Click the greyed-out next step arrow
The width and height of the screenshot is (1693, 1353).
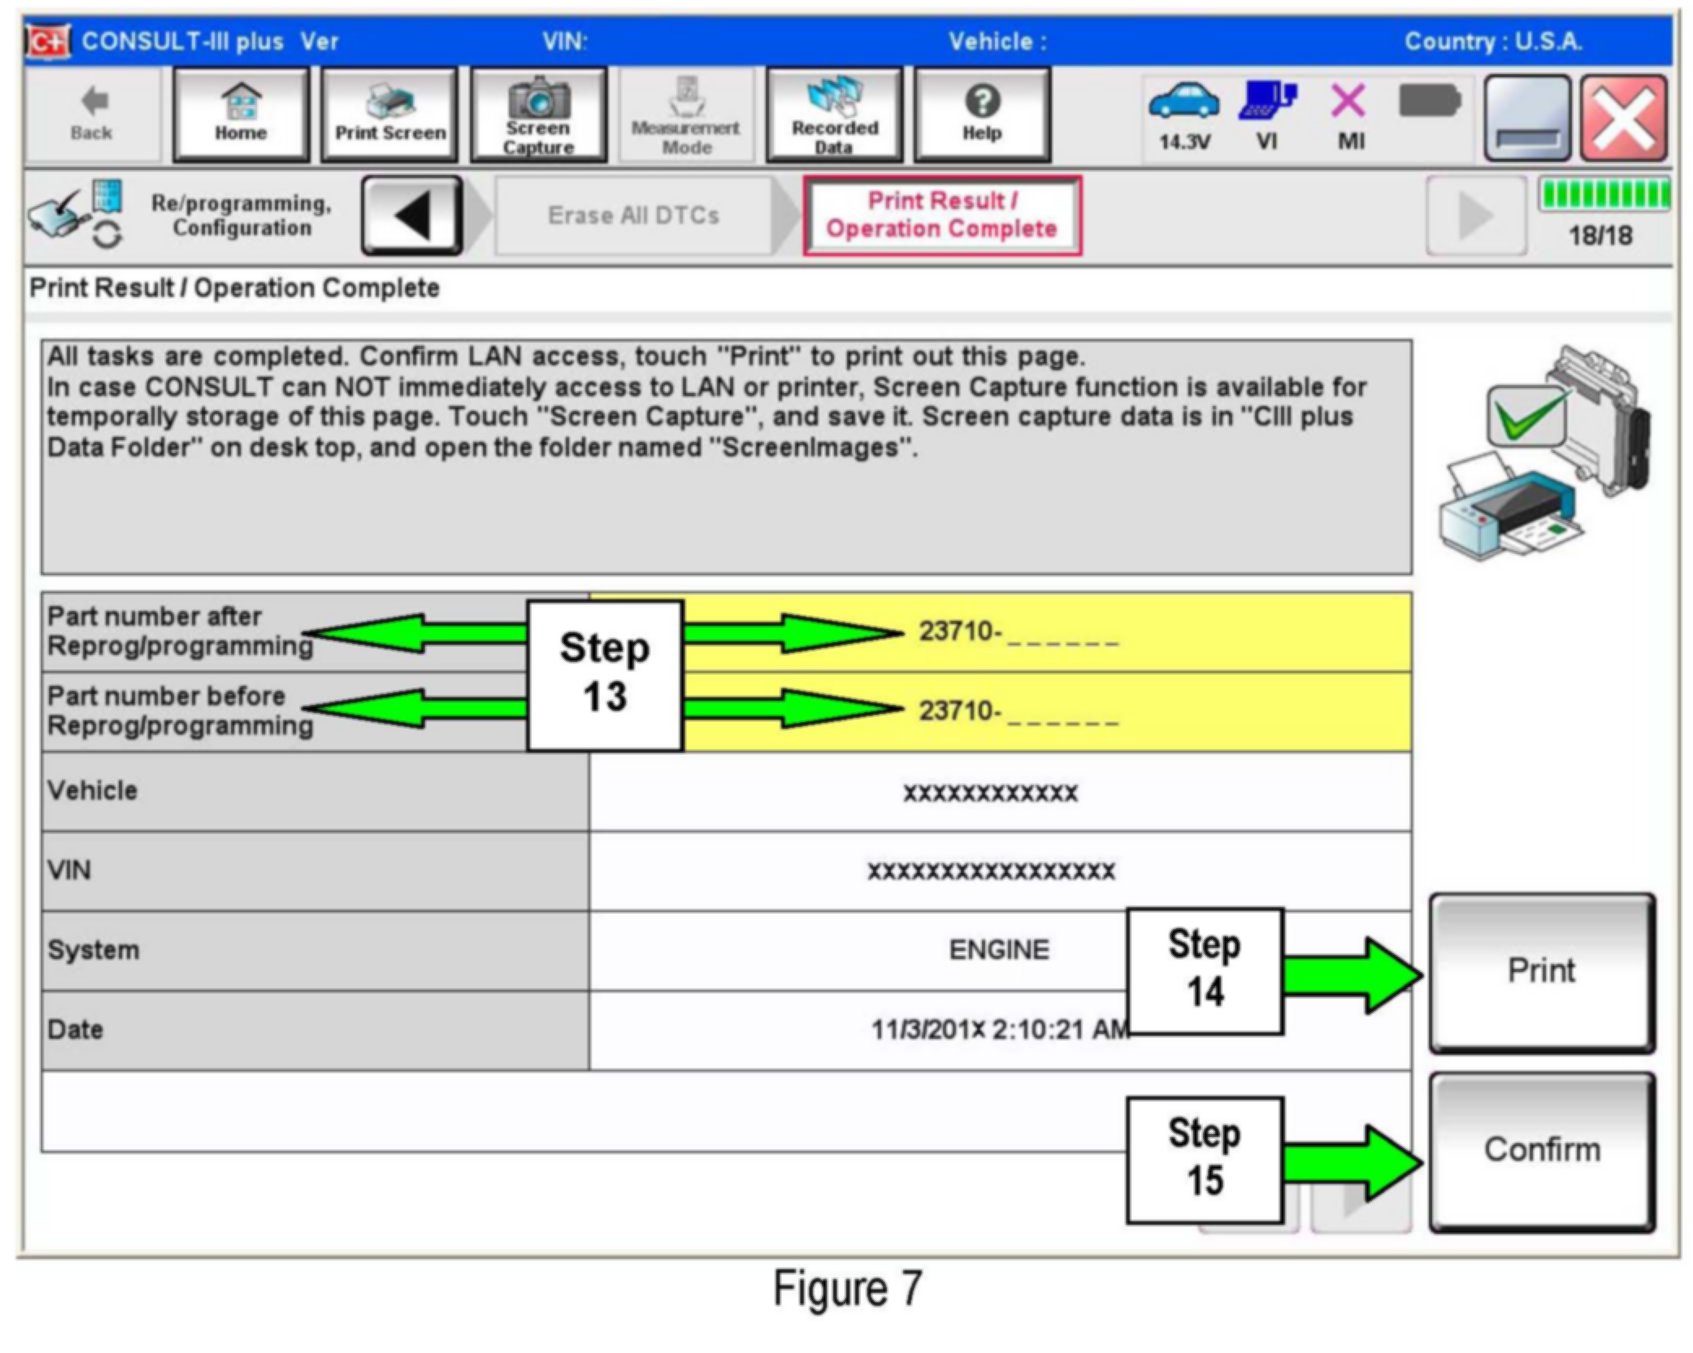pyautogui.click(x=1475, y=215)
